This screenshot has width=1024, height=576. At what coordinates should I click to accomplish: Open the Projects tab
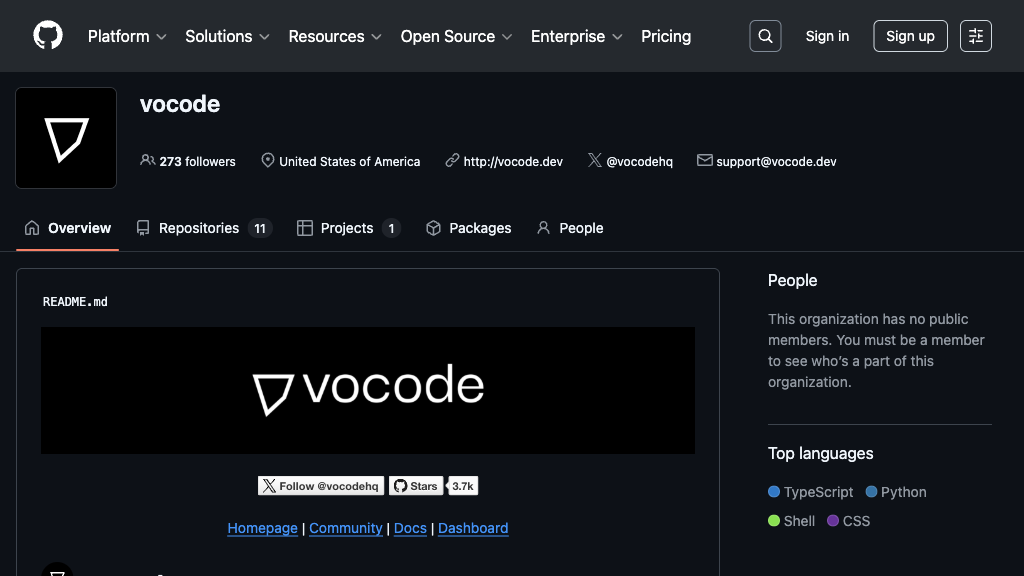point(348,228)
